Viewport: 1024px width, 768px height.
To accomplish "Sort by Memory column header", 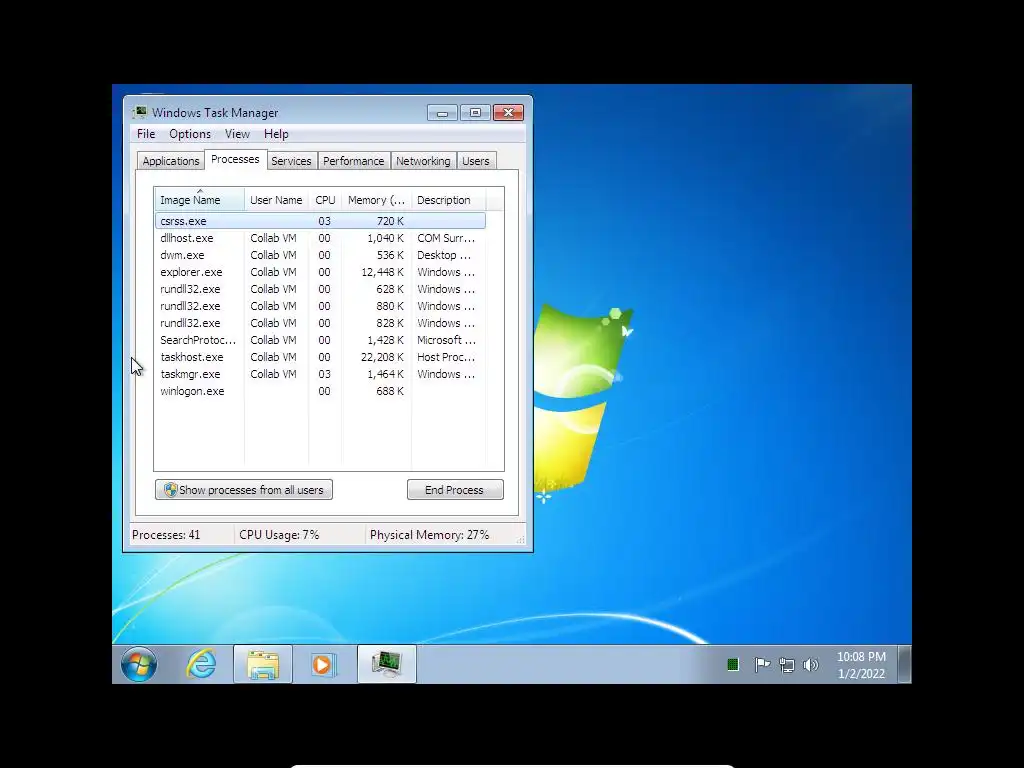I will pyautogui.click(x=376, y=200).
